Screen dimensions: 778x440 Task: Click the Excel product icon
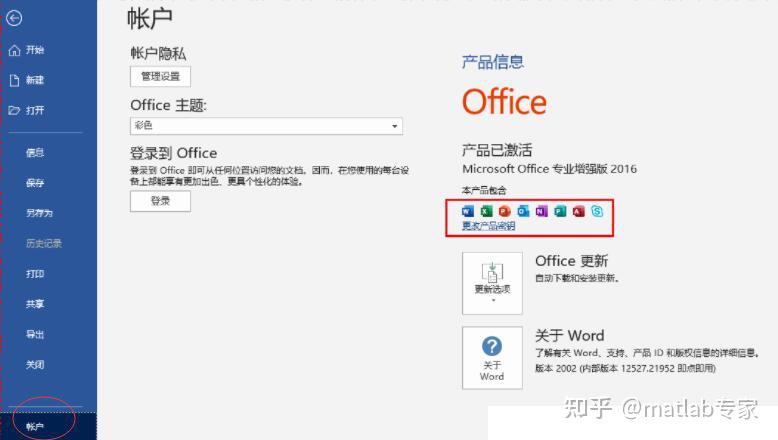486,211
